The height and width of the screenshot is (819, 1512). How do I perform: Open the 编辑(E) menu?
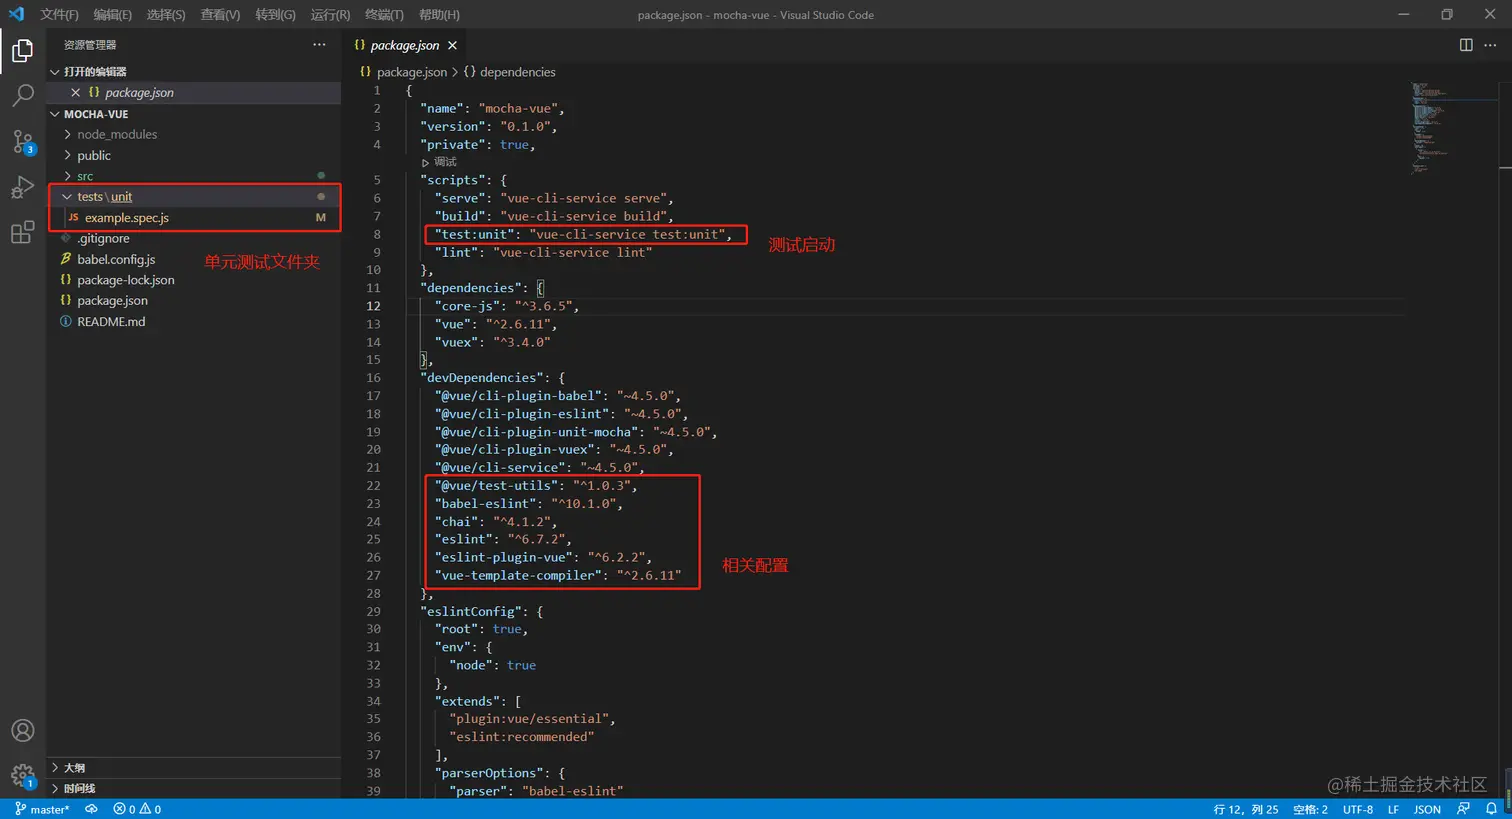pos(112,14)
